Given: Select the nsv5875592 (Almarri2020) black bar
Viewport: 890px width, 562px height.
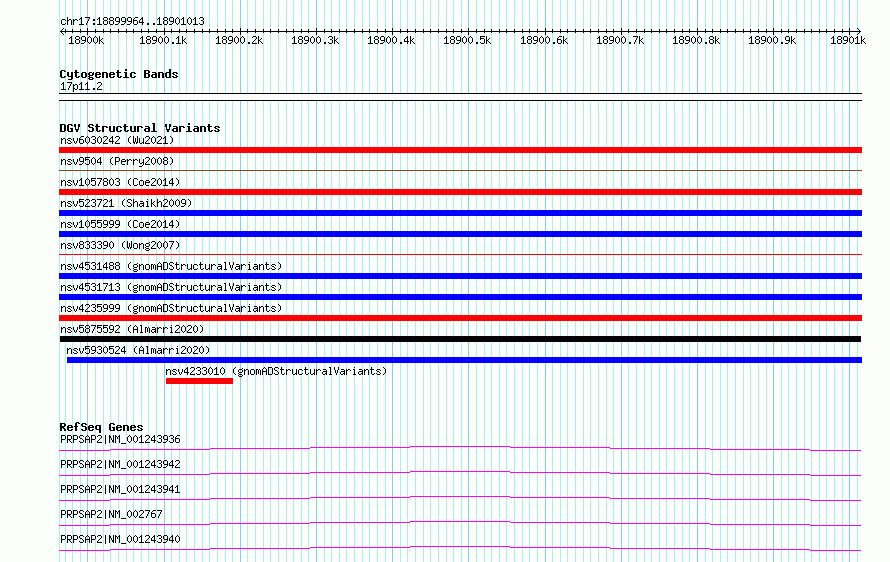Looking at the screenshot, I should [460, 339].
